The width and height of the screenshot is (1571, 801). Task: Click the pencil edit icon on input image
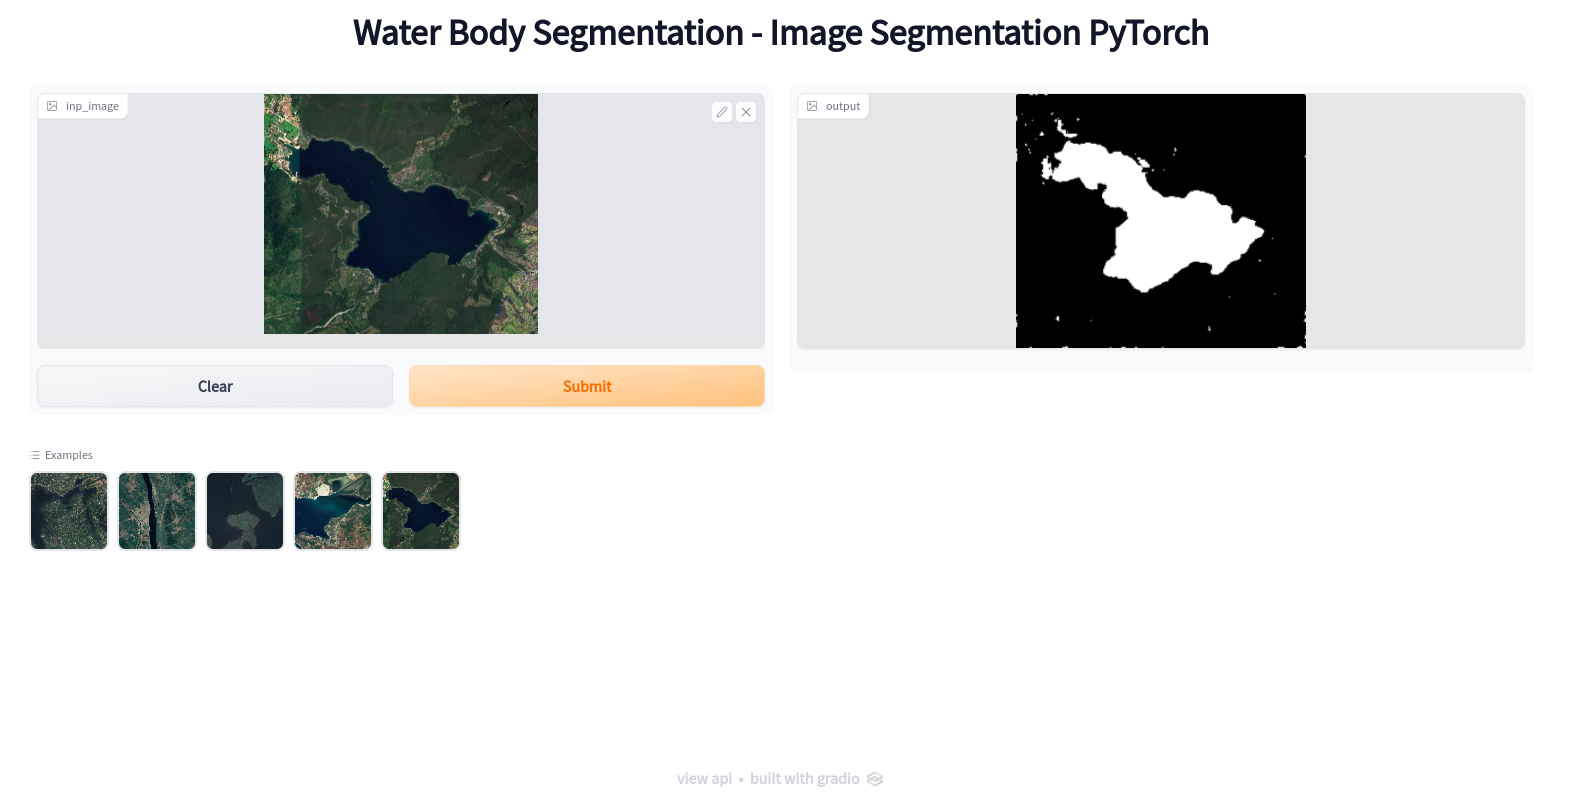tap(721, 112)
